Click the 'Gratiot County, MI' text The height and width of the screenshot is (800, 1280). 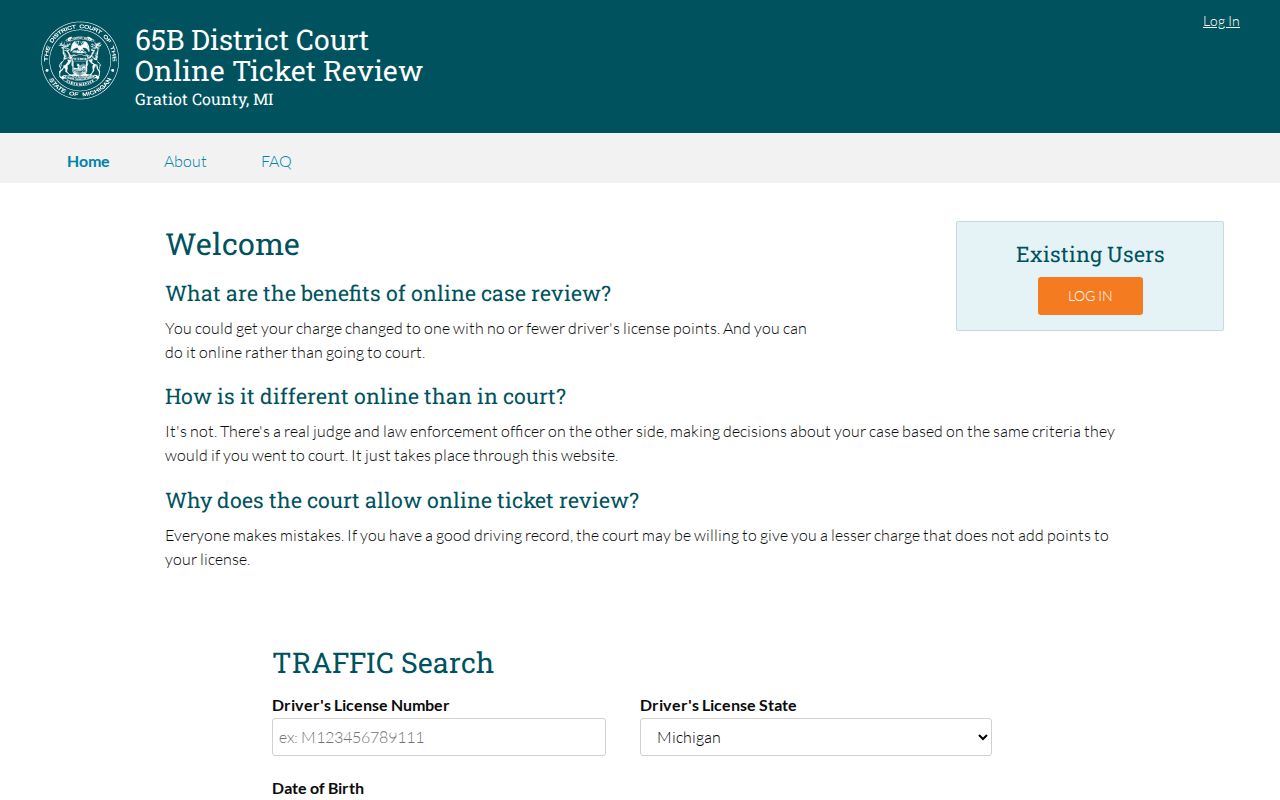tap(204, 100)
